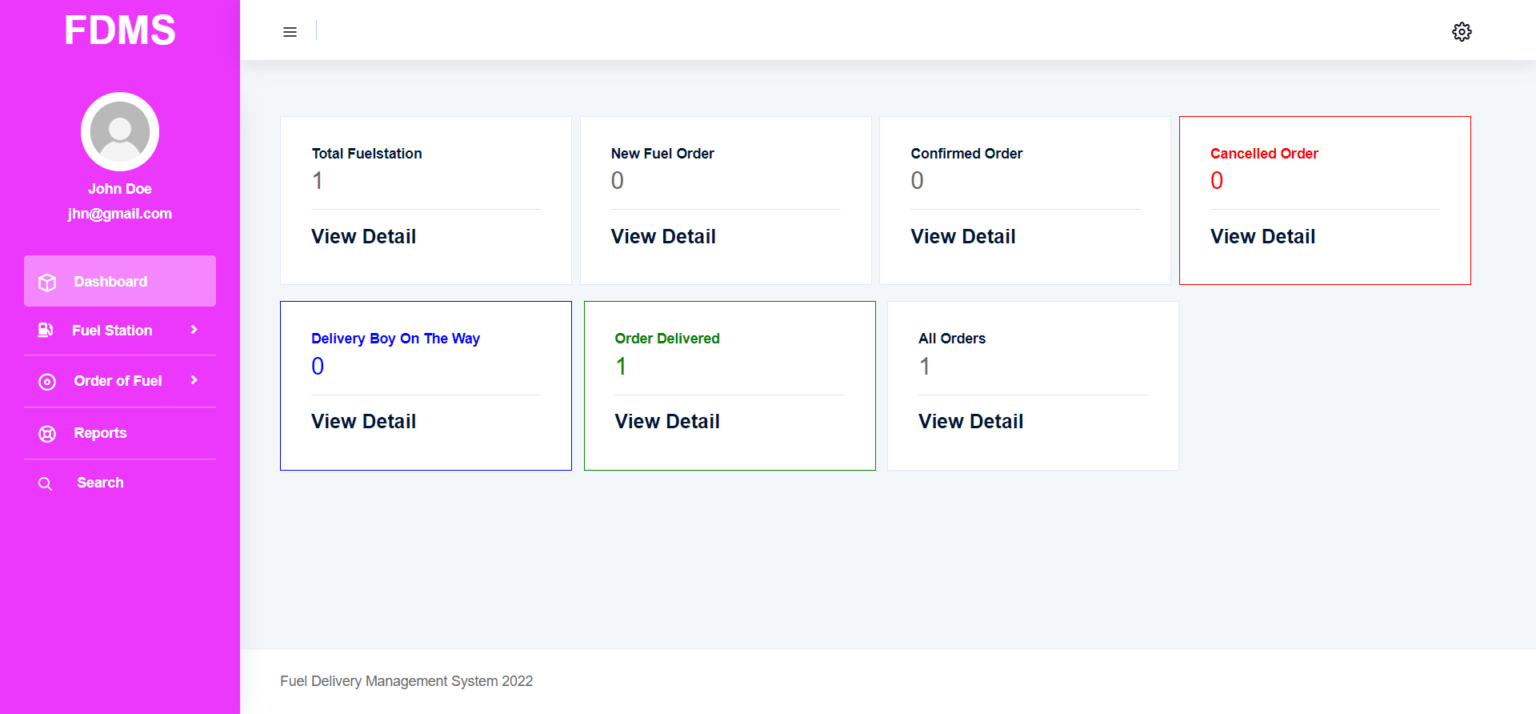
Task: Click the jhn@gmail.com email text
Action: [119, 213]
